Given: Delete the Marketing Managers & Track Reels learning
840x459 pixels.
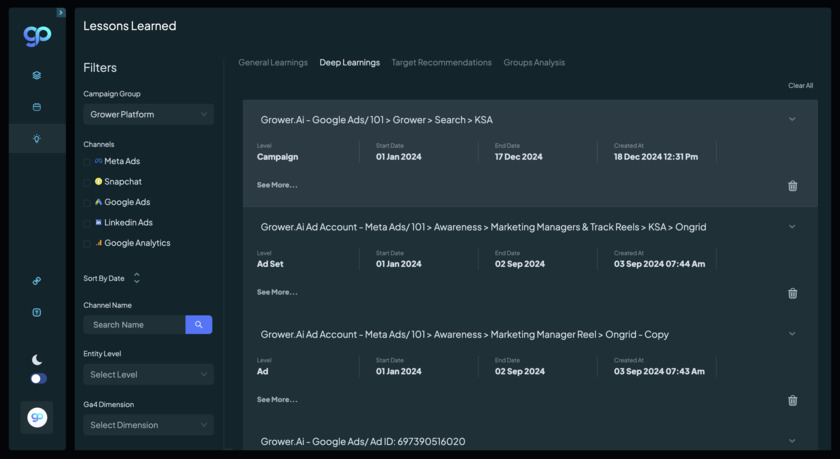Looking at the screenshot, I should coord(792,293).
